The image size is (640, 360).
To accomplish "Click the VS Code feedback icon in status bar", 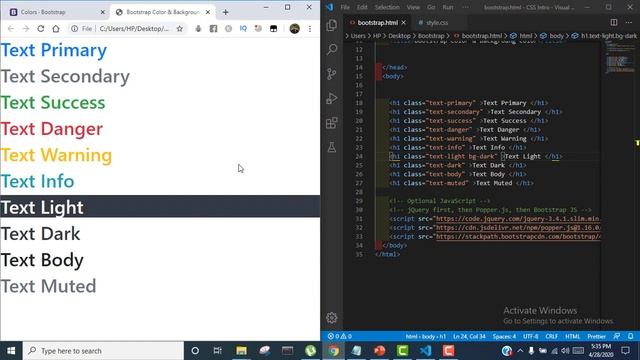I will click(x=617, y=336).
